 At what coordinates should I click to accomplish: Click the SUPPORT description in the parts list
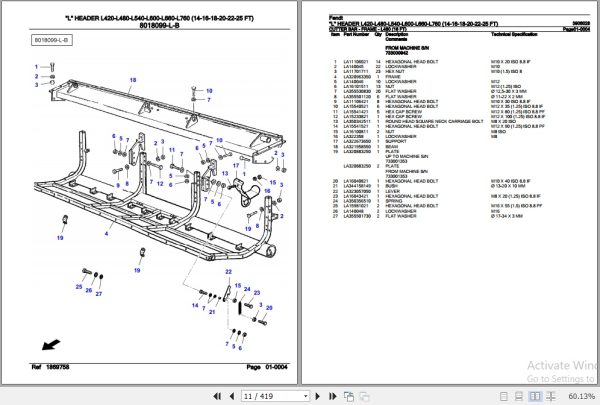click(x=396, y=141)
